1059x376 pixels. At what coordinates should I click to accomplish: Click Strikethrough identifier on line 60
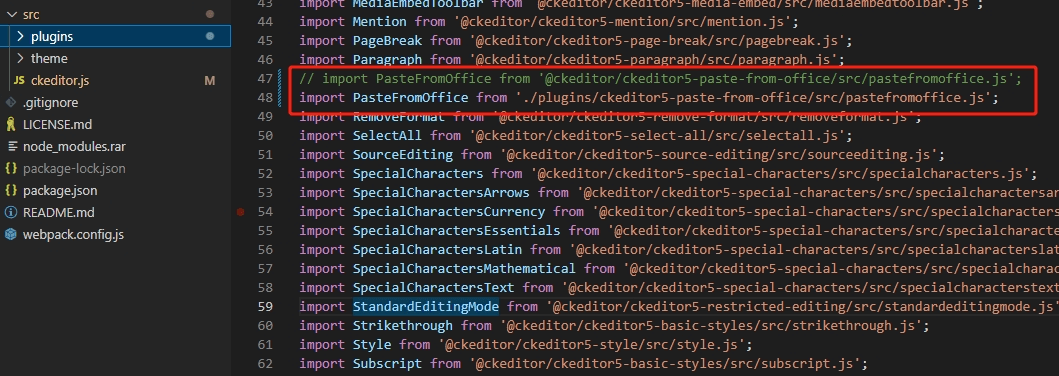coord(403,325)
